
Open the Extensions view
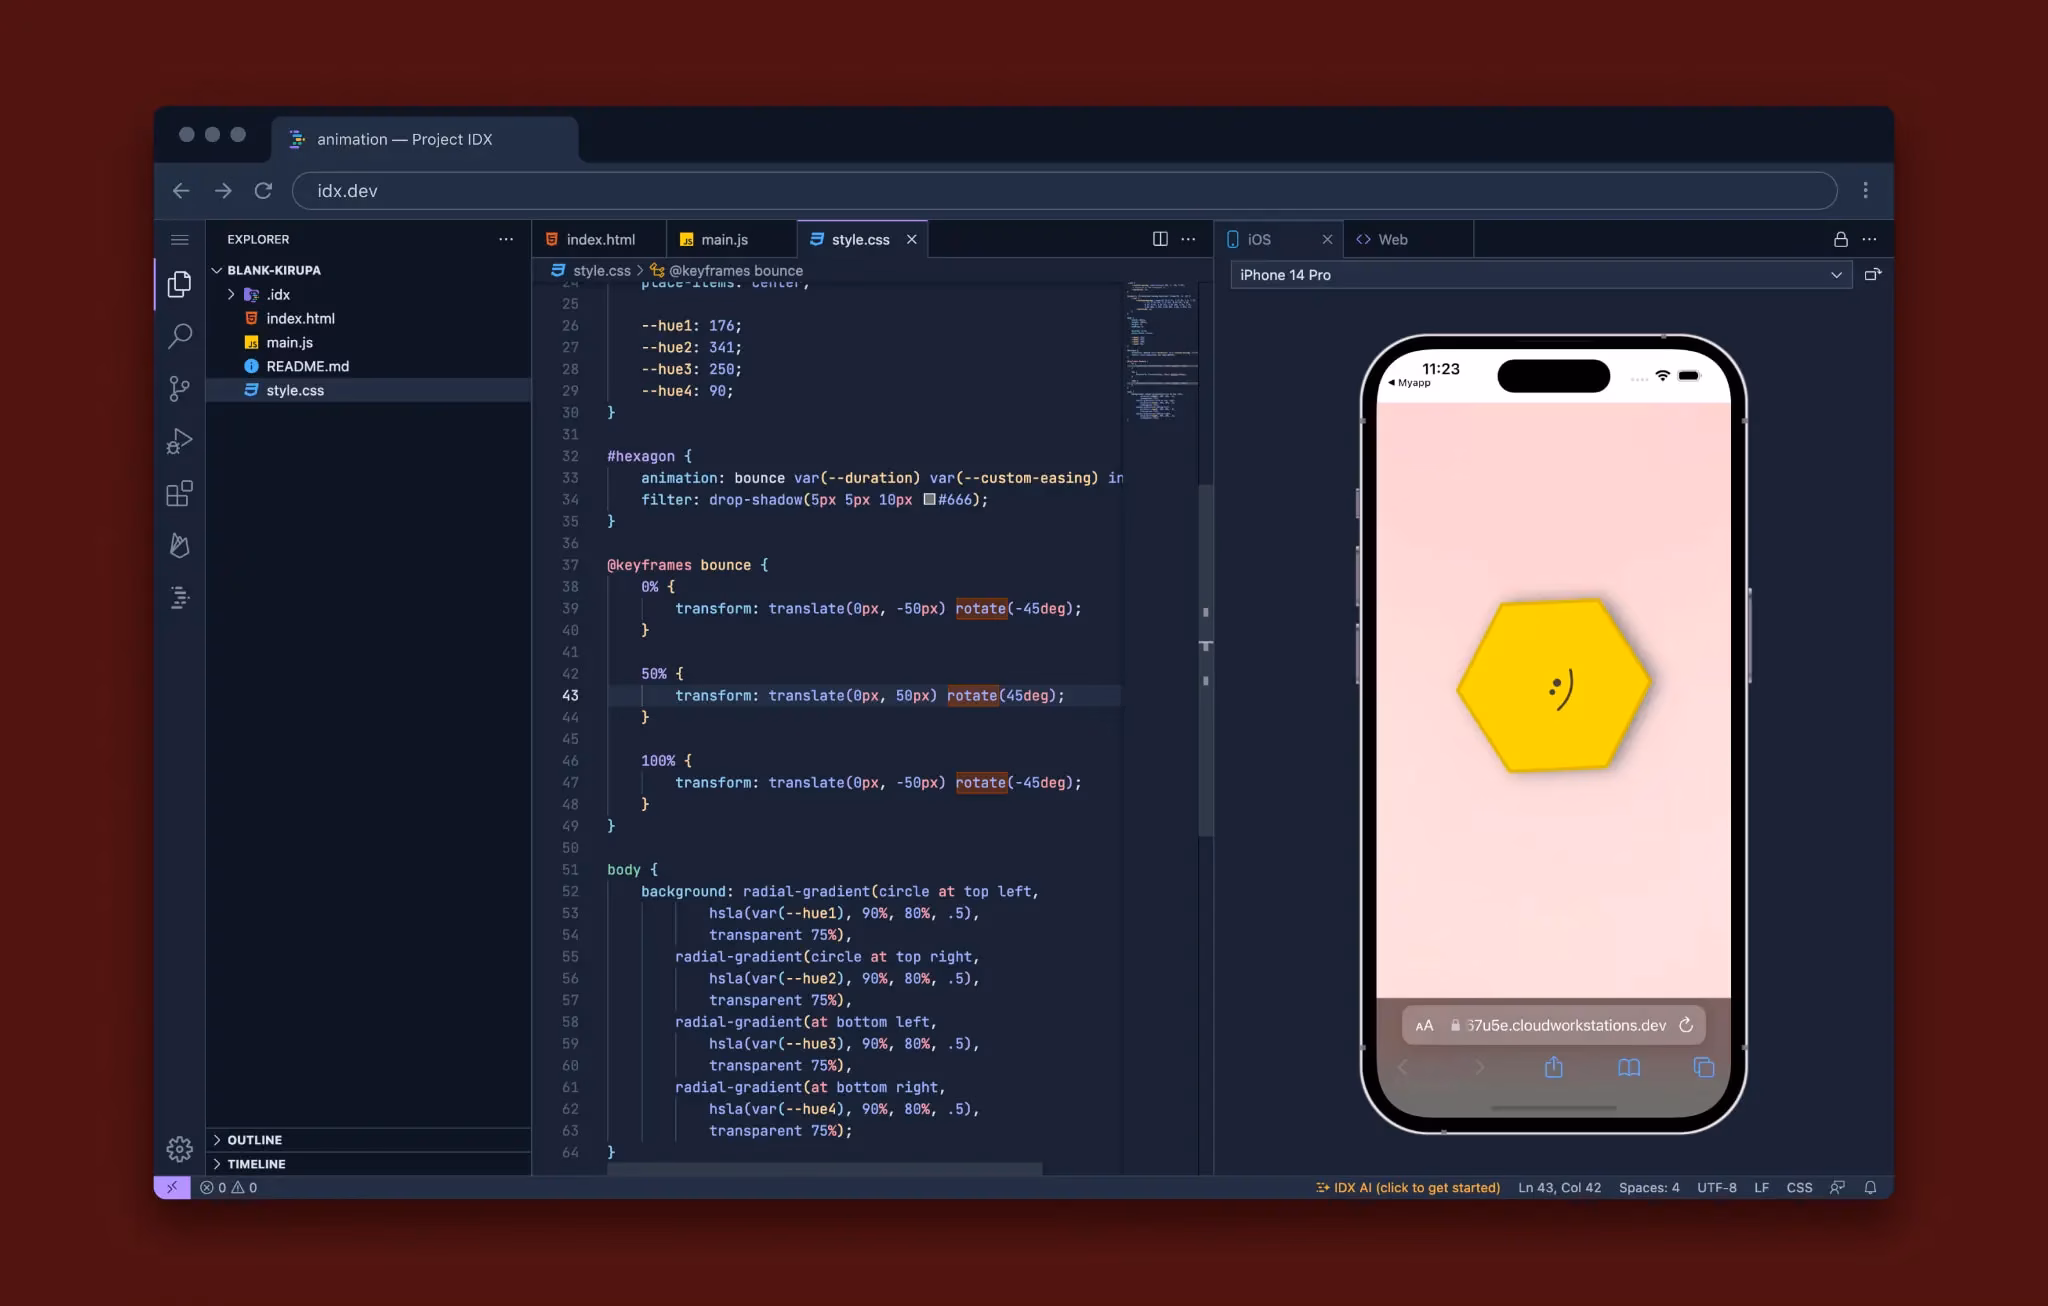180,494
